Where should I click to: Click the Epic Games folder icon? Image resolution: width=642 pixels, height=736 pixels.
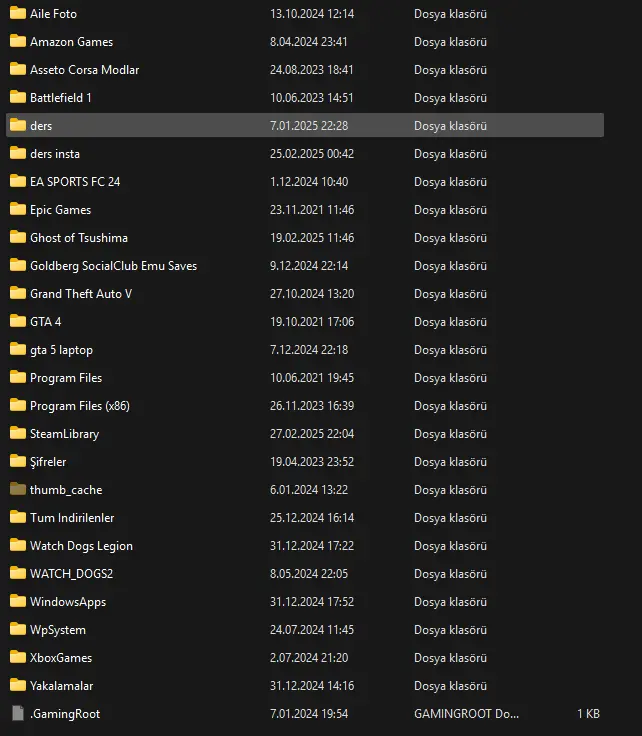pyautogui.click(x=18, y=209)
